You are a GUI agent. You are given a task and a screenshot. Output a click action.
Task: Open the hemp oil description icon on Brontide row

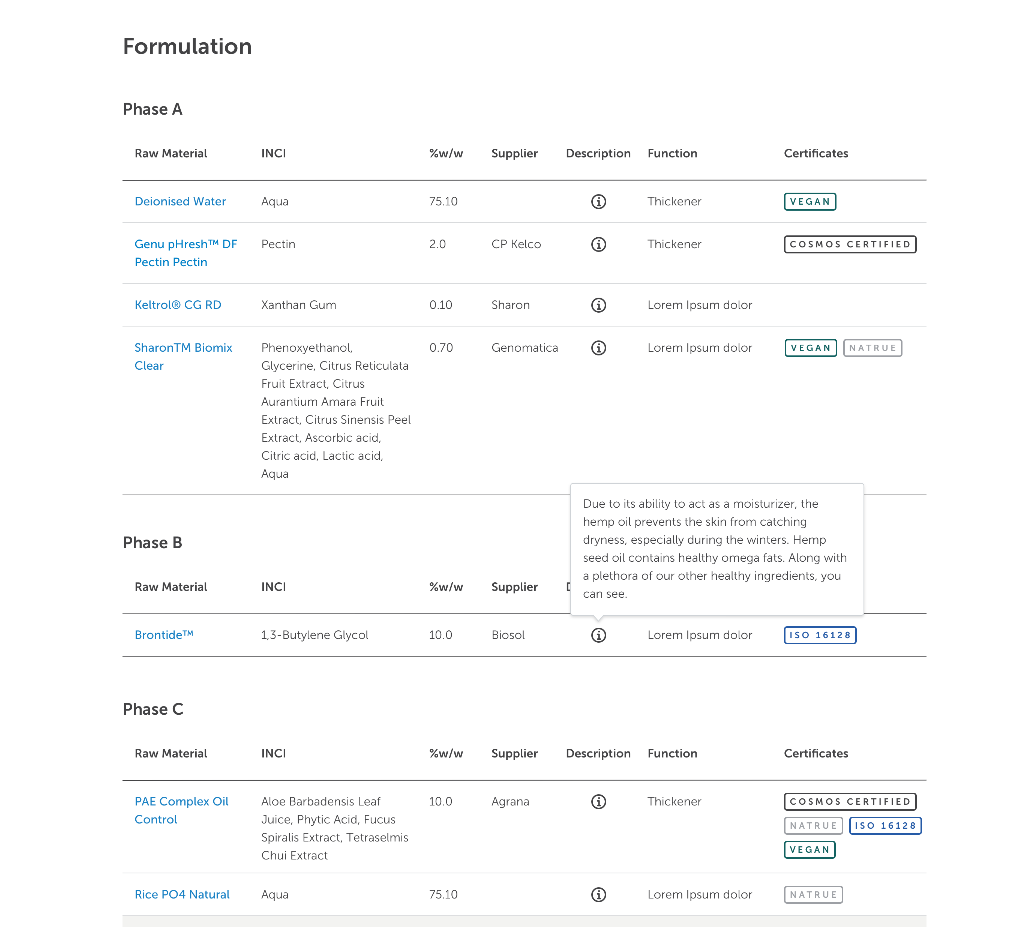598,635
